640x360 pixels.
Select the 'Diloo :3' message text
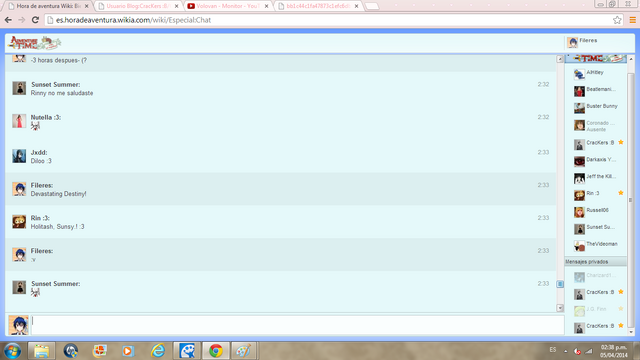click(41, 161)
